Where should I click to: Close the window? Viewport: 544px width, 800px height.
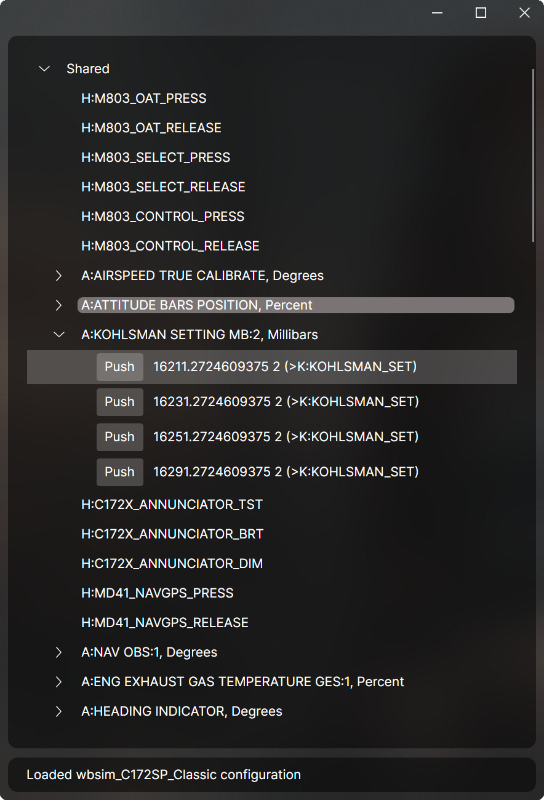pyautogui.click(x=525, y=13)
